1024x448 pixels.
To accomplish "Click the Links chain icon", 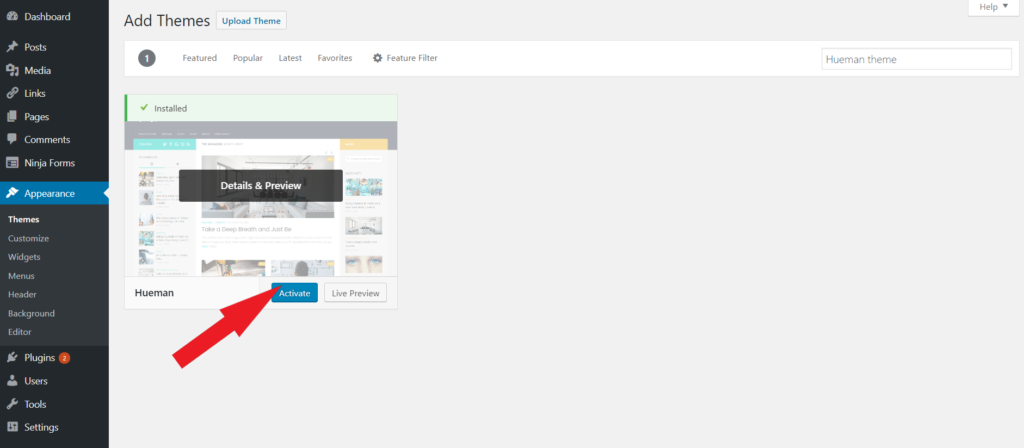I will [x=12, y=93].
